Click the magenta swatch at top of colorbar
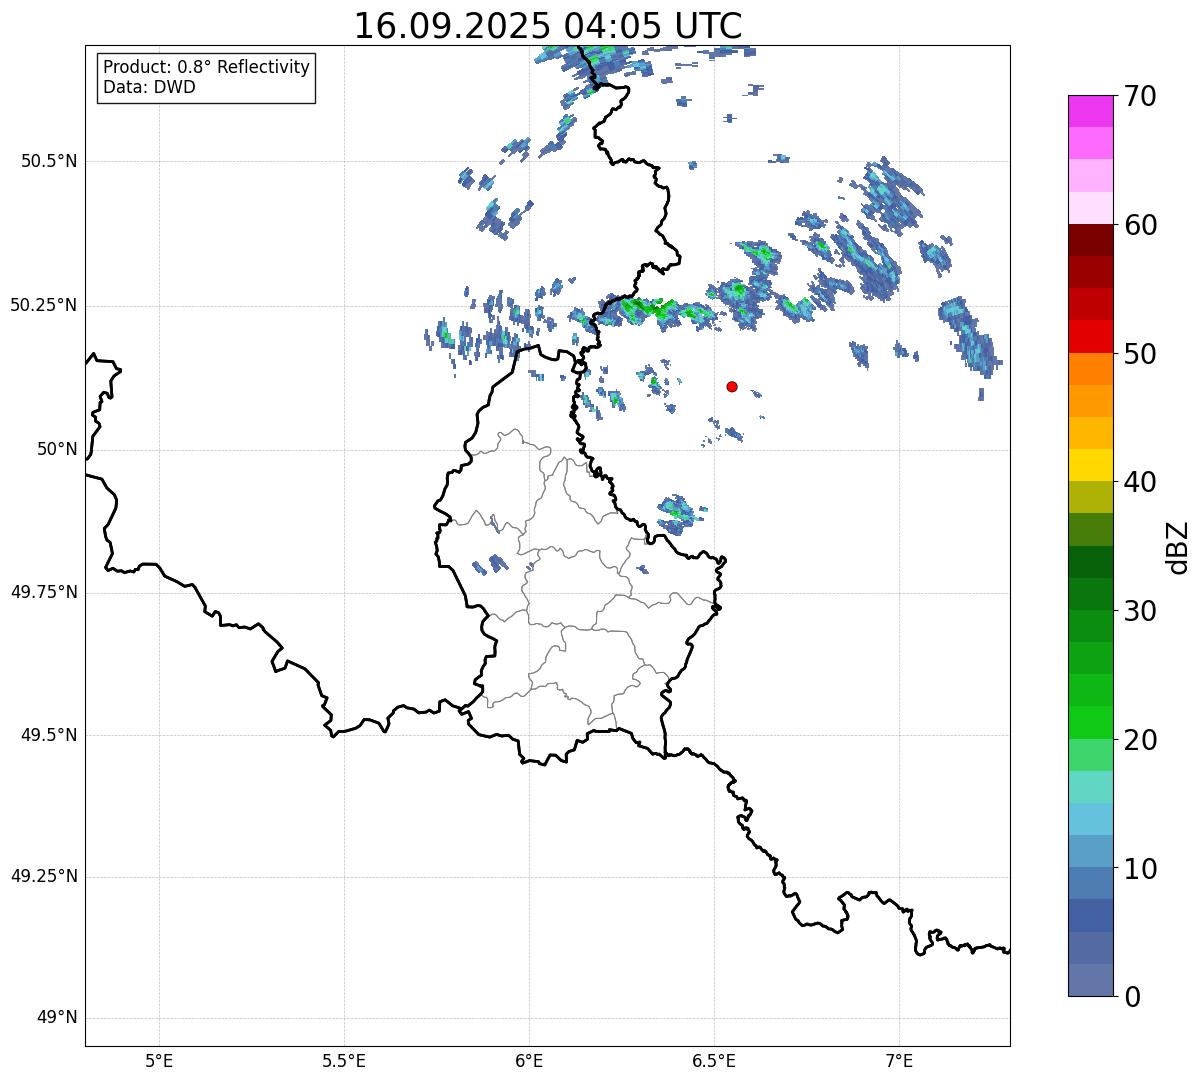Screen dimensions: 1202x1081 1090,111
